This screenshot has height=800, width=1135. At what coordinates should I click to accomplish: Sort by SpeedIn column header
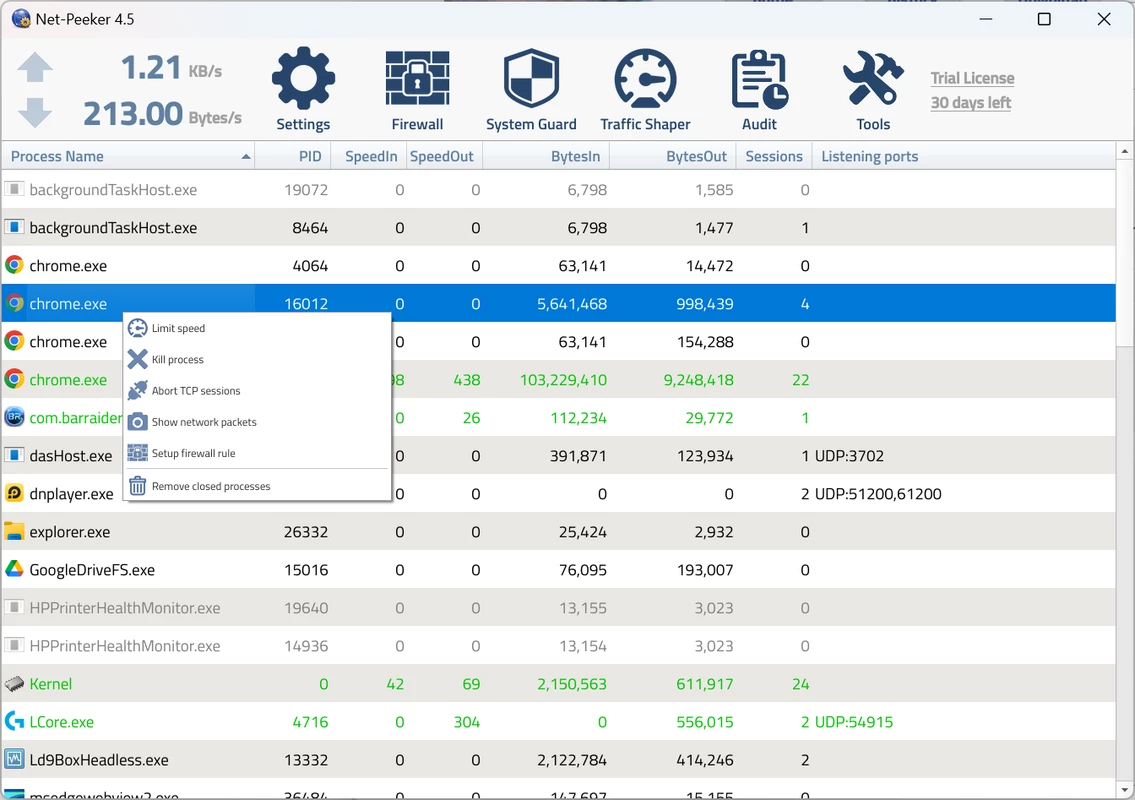click(369, 156)
